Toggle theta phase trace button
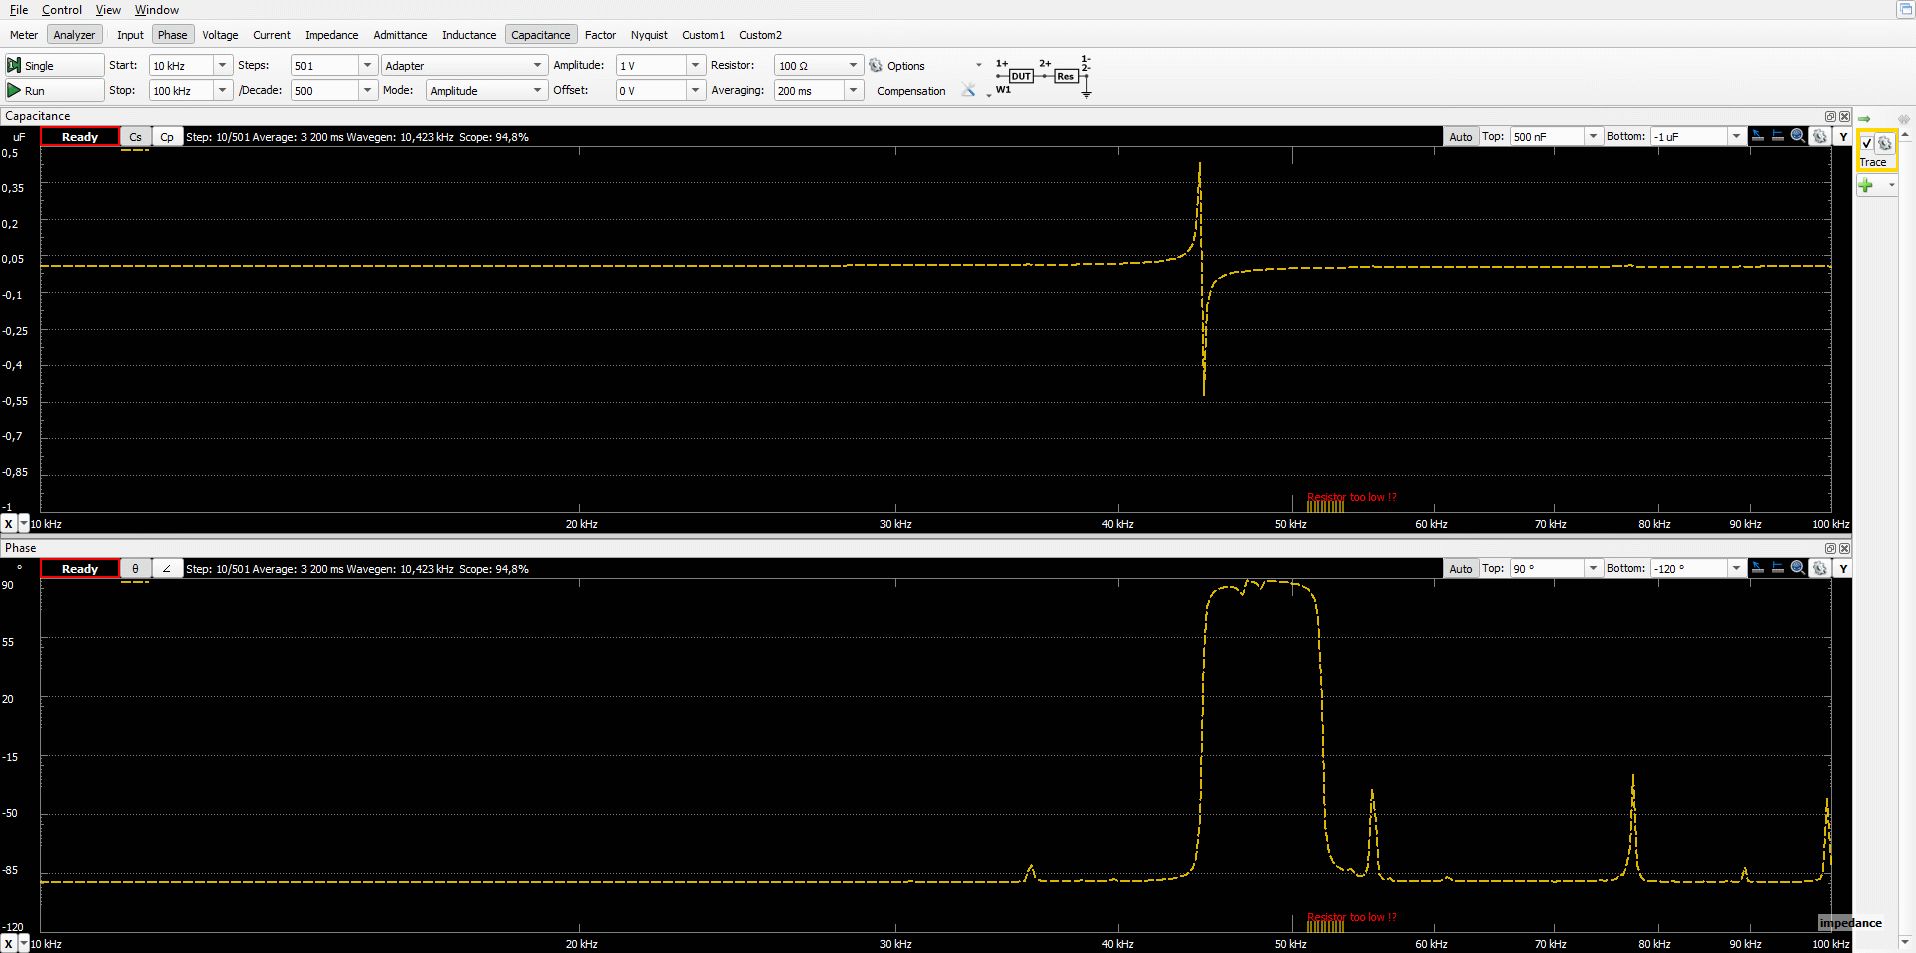The height and width of the screenshot is (953, 1916). (x=136, y=569)
